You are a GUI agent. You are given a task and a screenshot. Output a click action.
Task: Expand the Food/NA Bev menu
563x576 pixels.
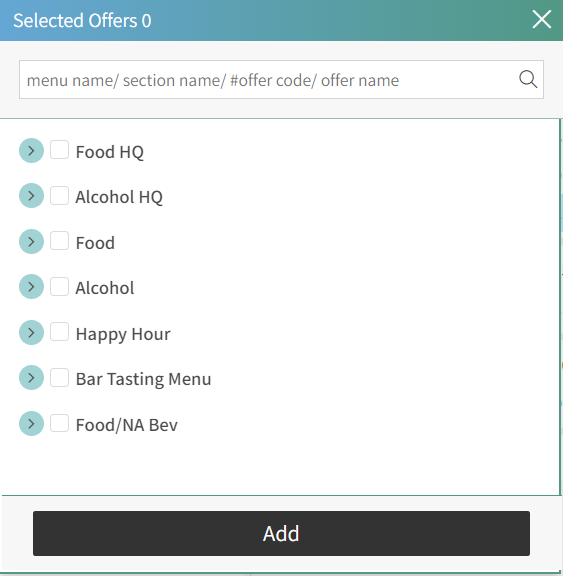(31, 424)
